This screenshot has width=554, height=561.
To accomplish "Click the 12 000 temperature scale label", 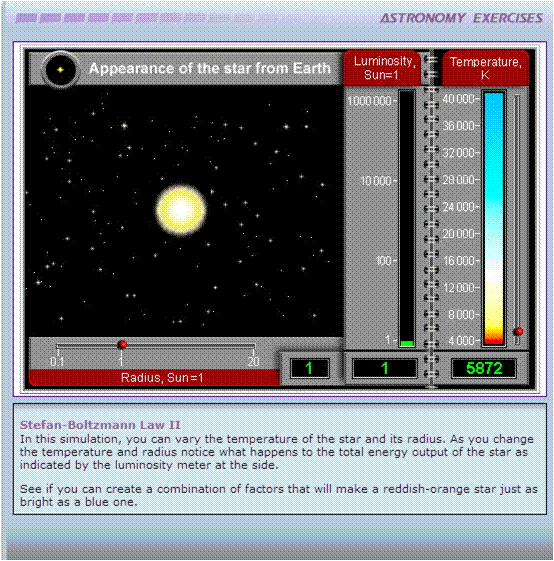I will (x=460, y=287).
